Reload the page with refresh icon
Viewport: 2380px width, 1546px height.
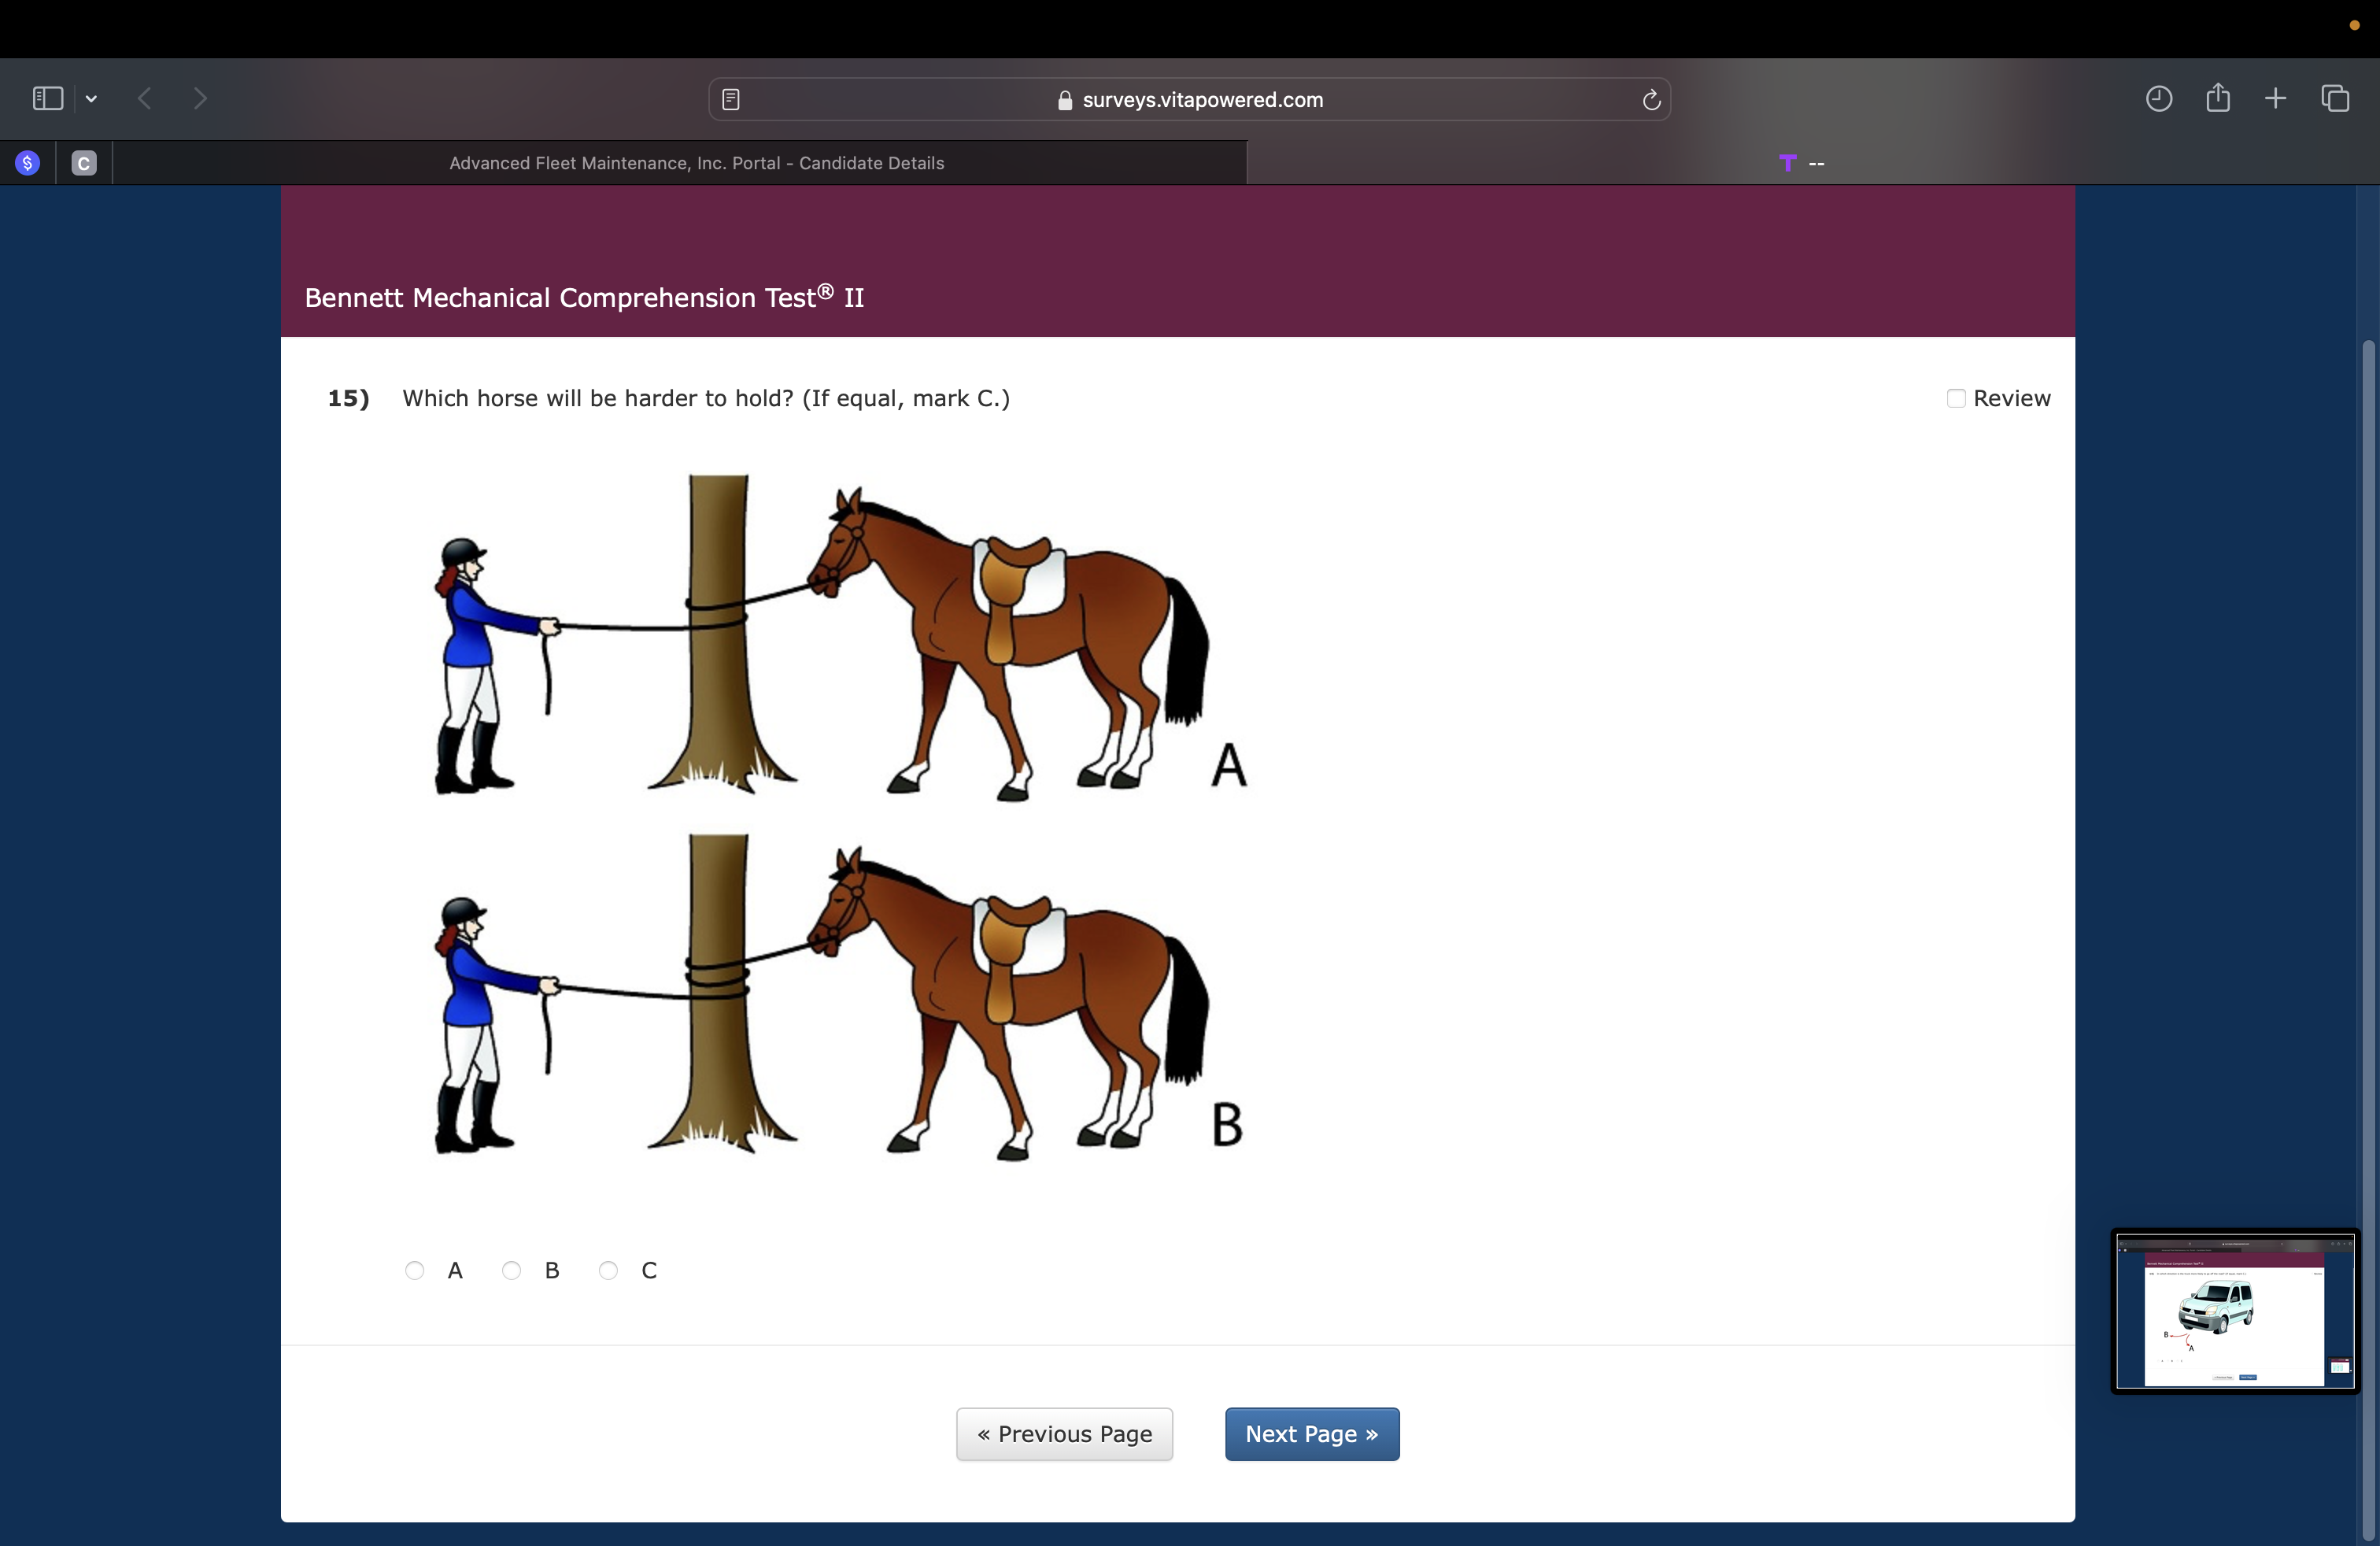[x=1651, y=99]
